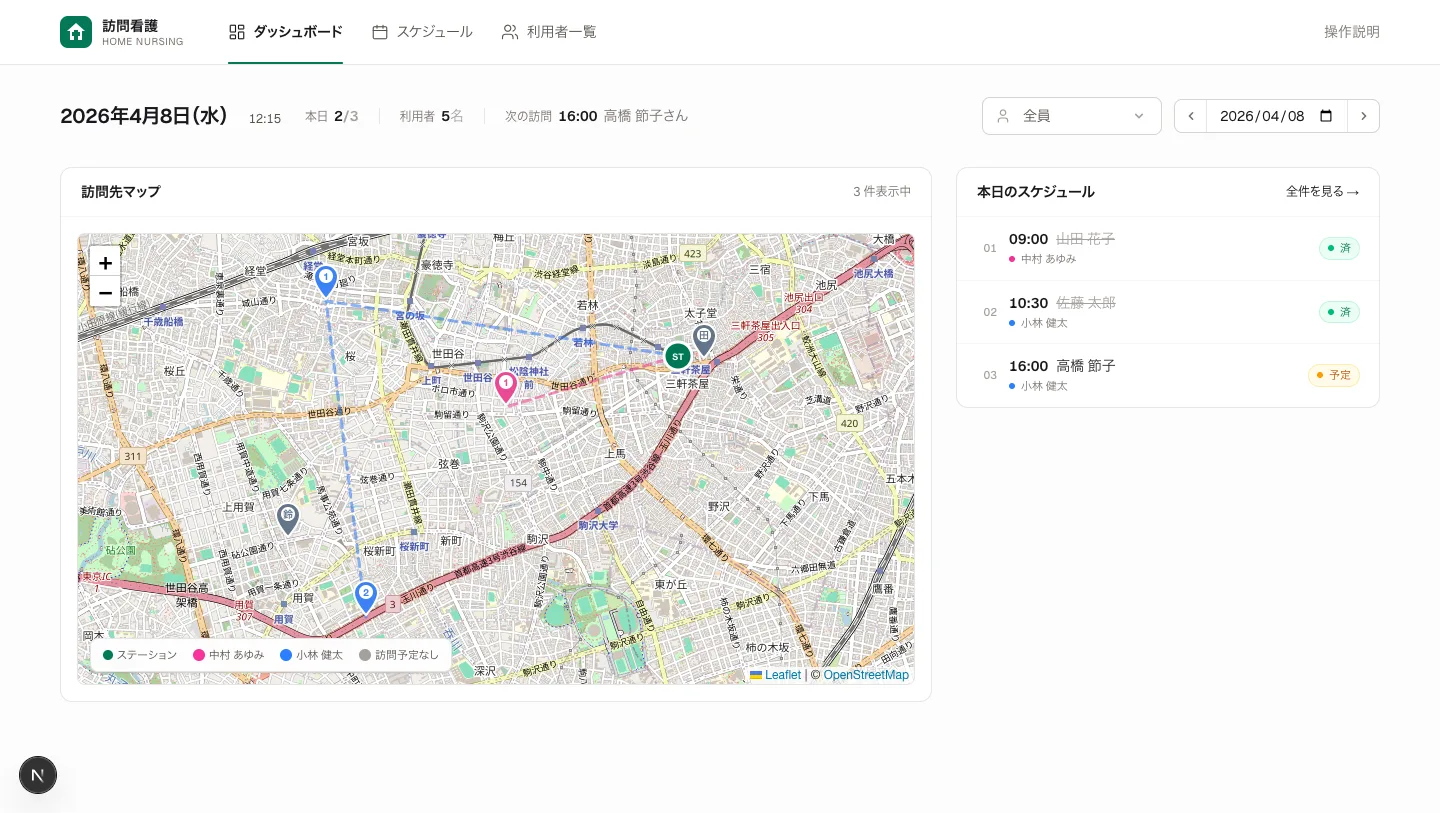Click 全件を見る to view all schedules
This screenshot has width=1440, height=813.
point(1322,192)
